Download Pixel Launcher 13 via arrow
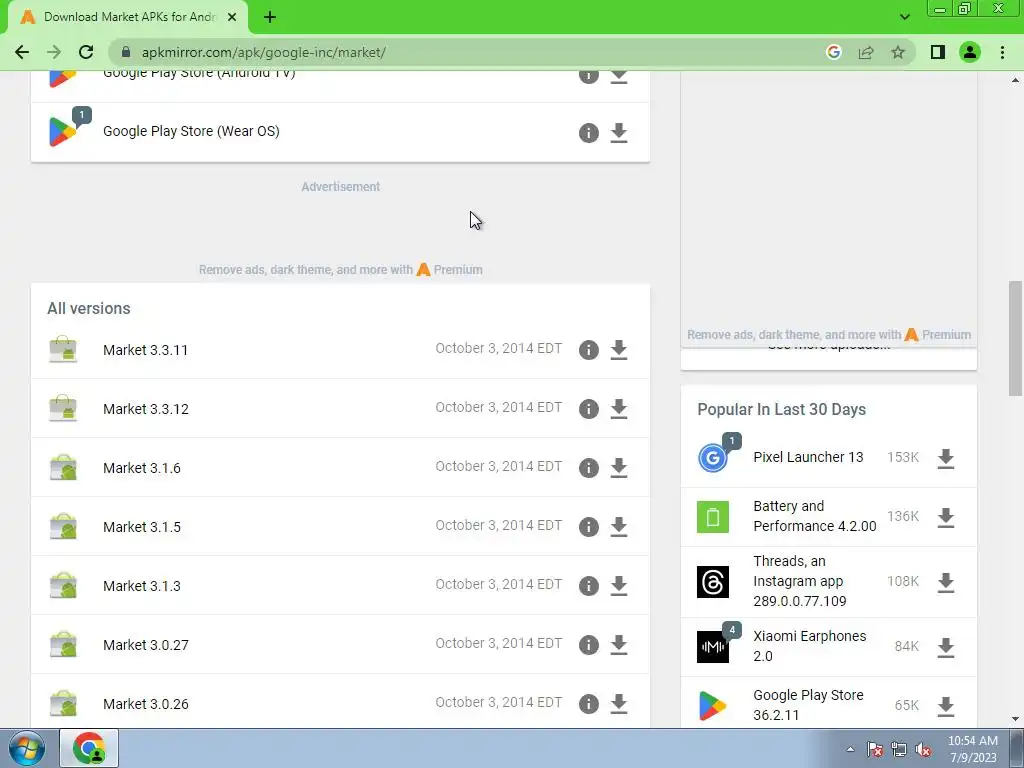This screenshot has height=768, width=1024. pos(946,458)
